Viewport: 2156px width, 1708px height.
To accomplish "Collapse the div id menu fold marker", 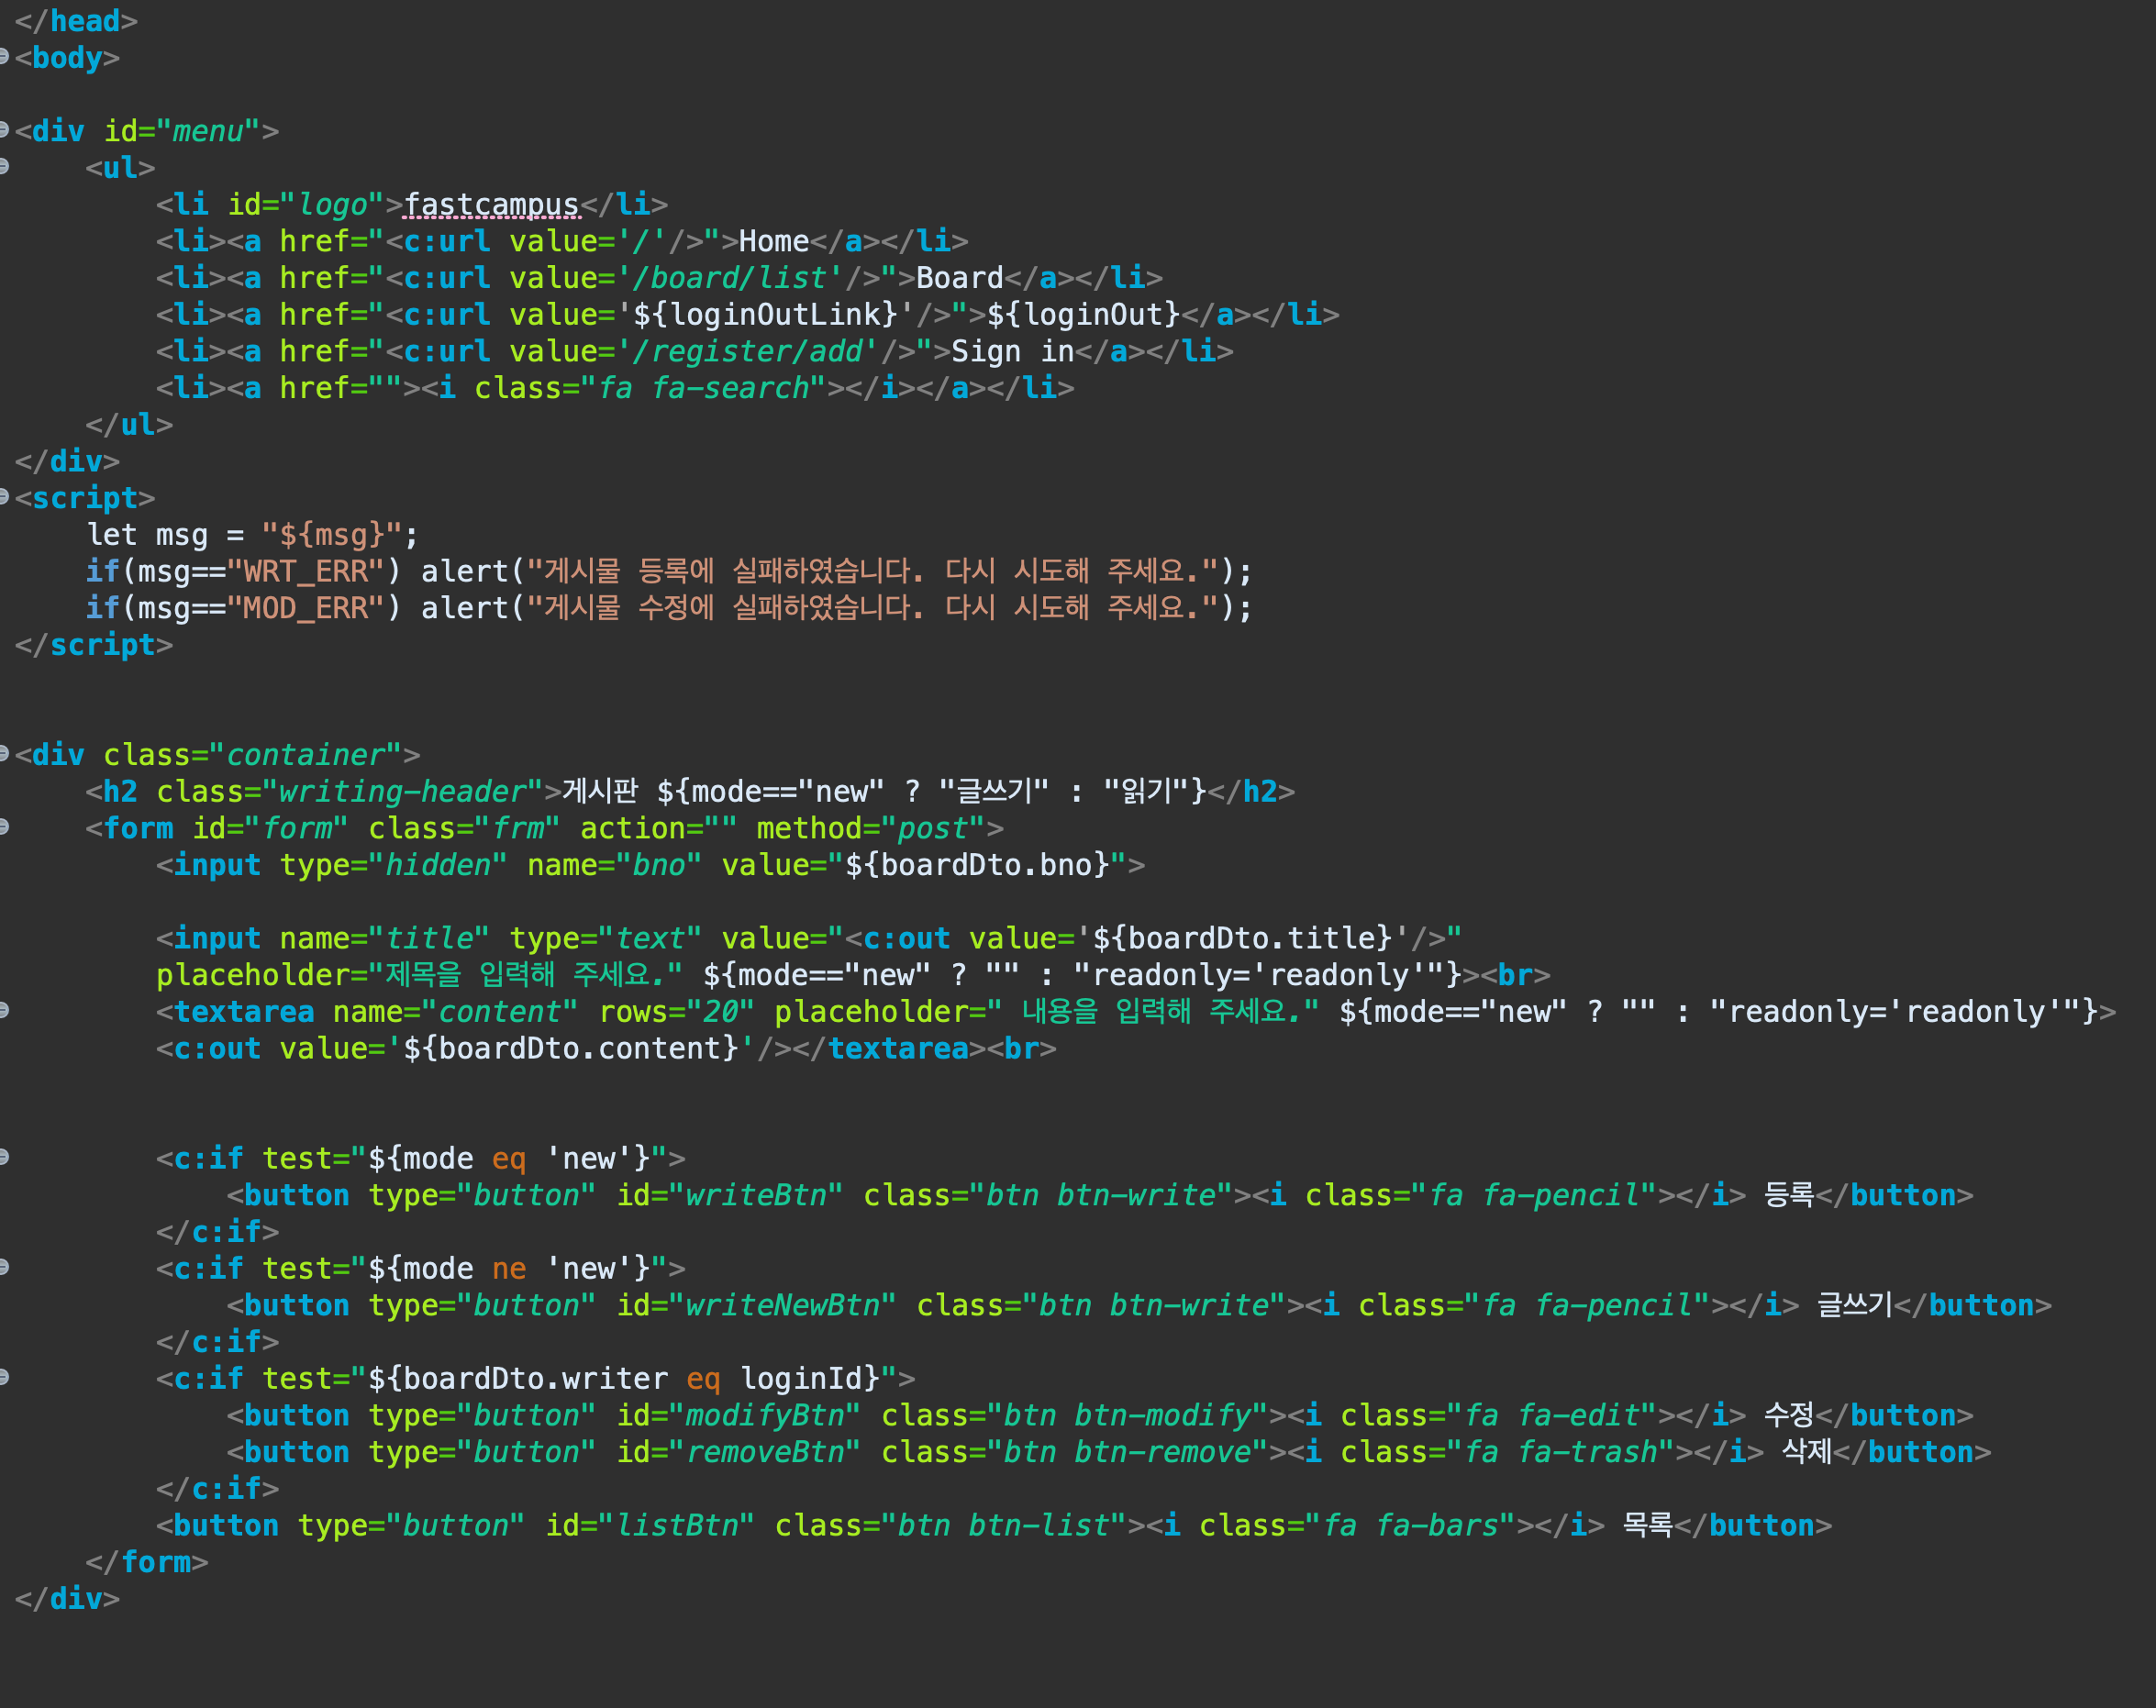I will point(4,129).
